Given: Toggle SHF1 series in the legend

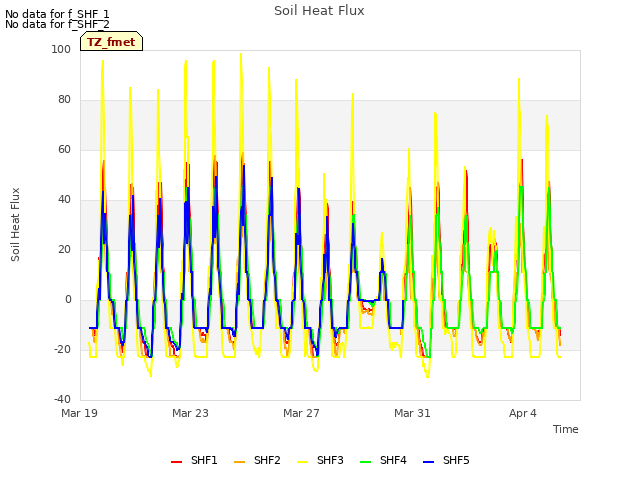Looking at the screenshot, I should point(194,460).
